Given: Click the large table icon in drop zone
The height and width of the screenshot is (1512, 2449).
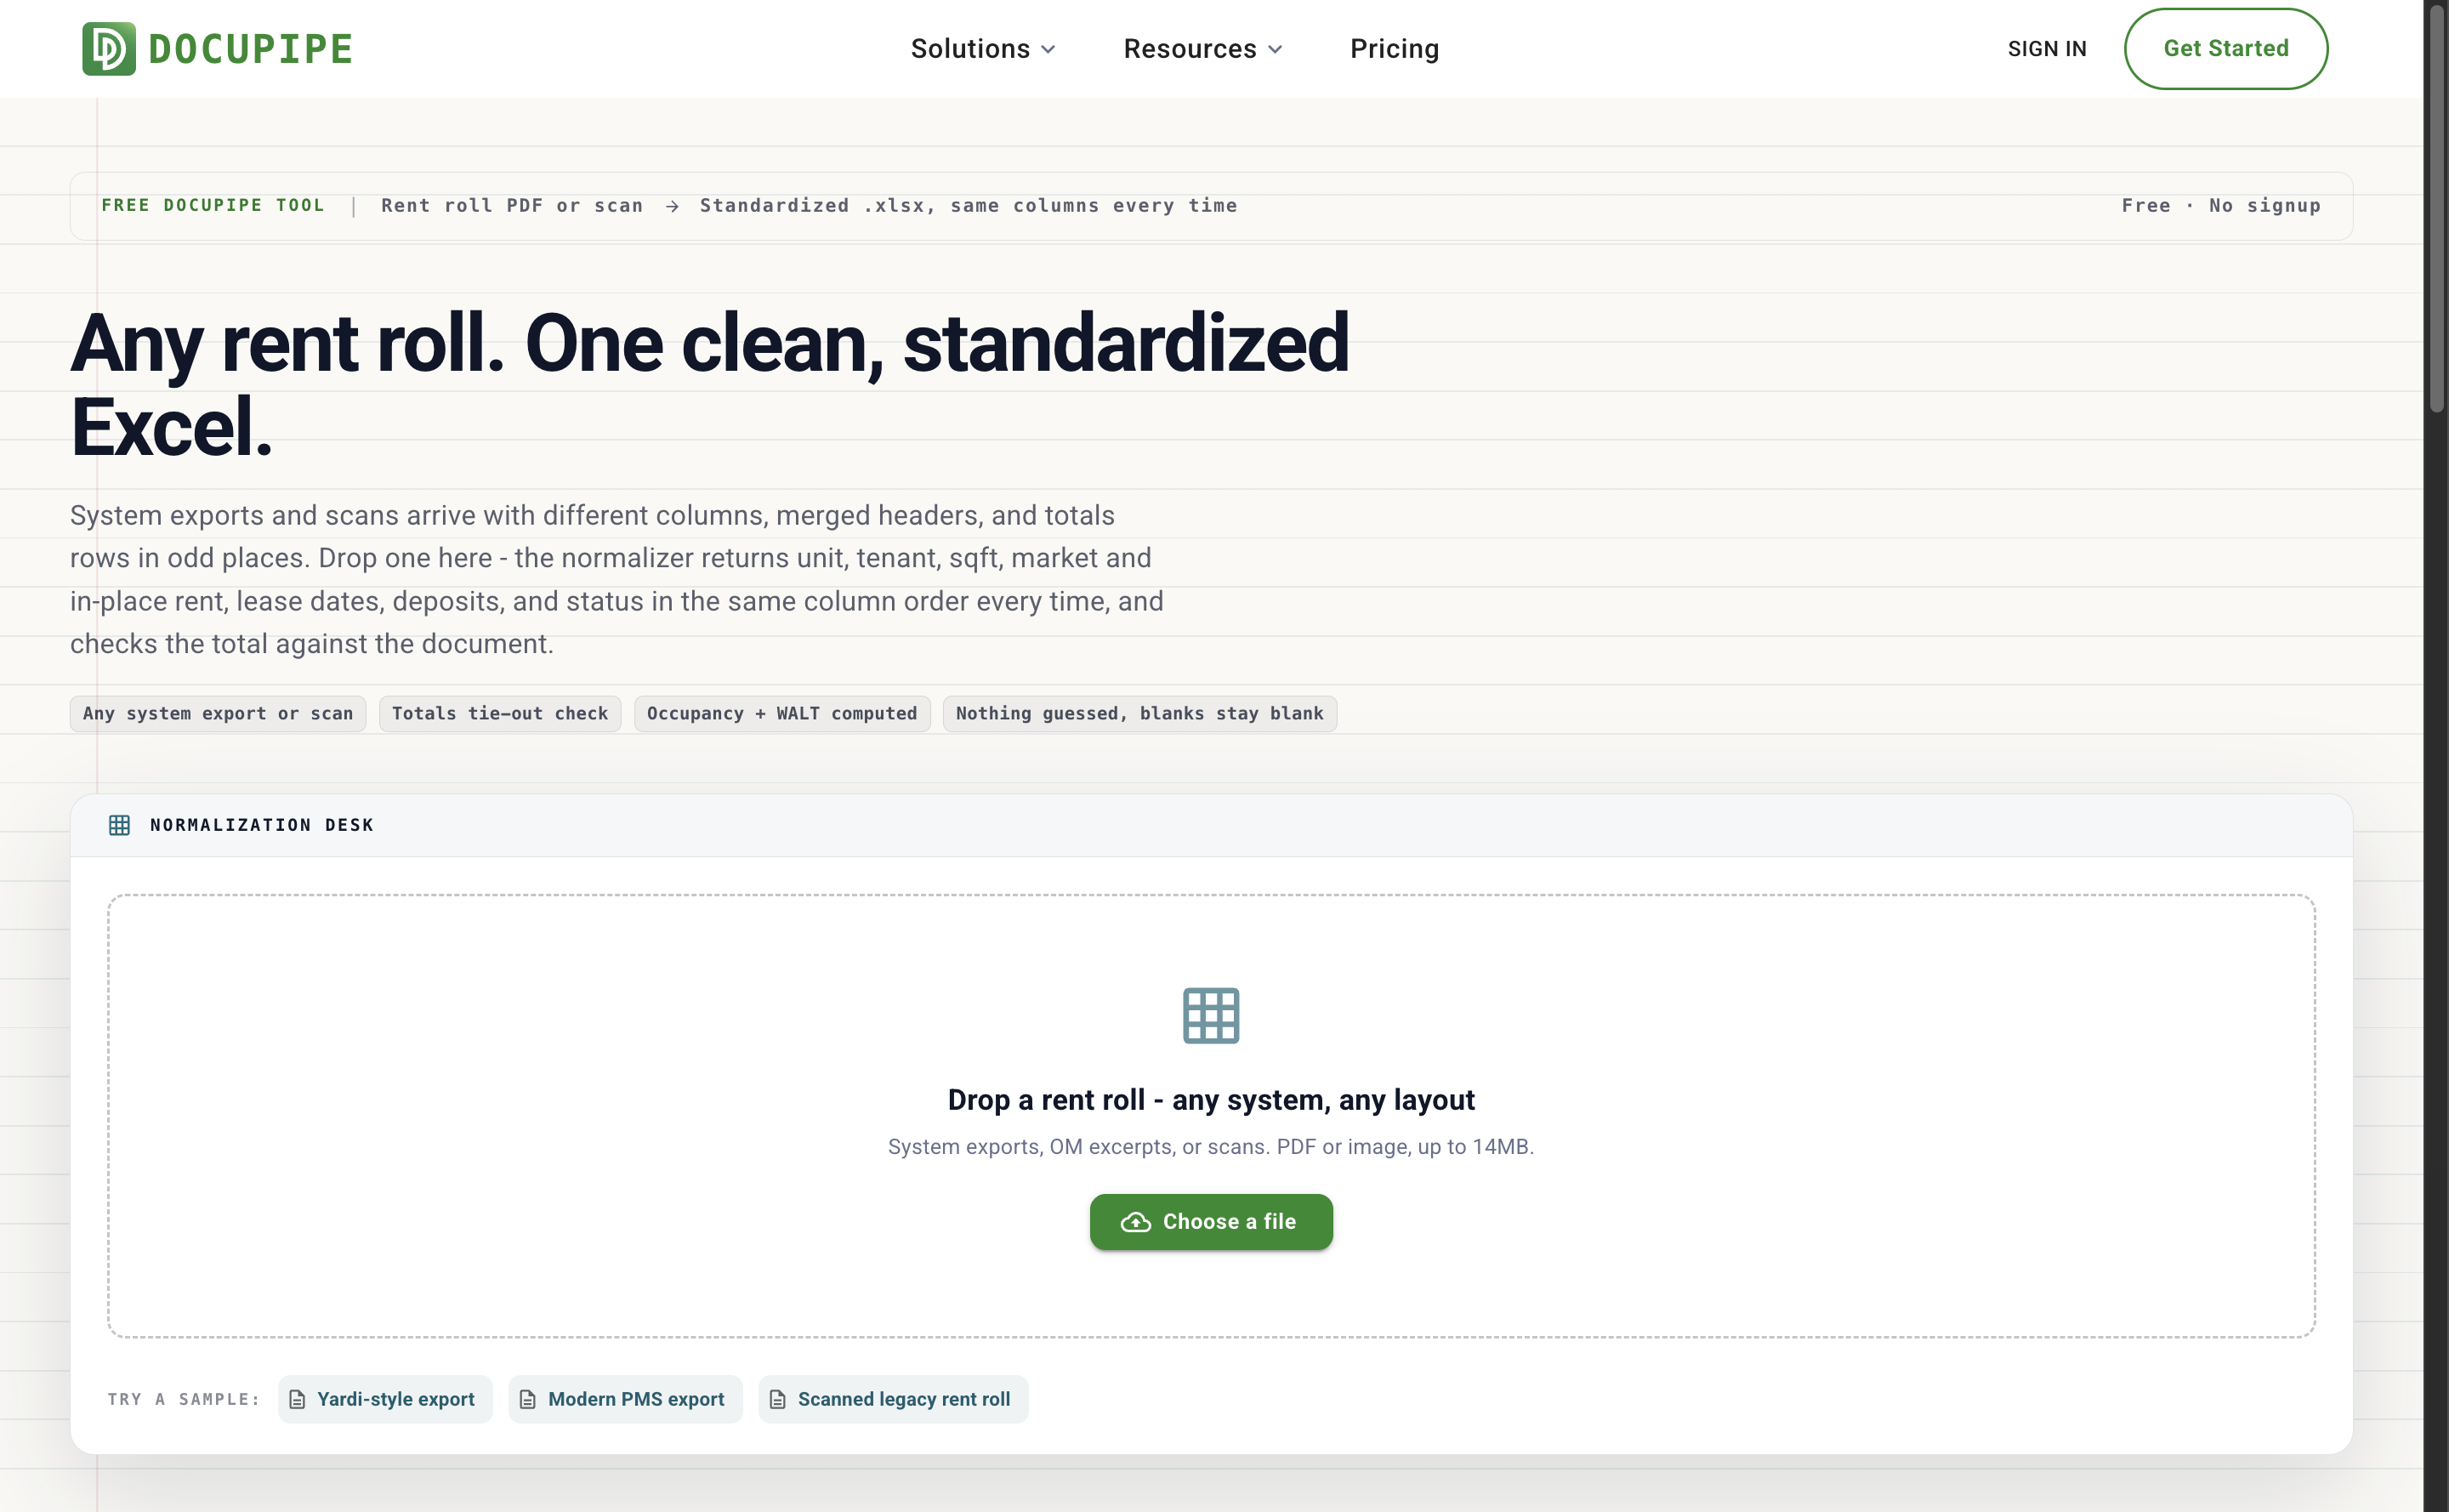Looking at the screenshot, I should (x=1211, y=1015).
